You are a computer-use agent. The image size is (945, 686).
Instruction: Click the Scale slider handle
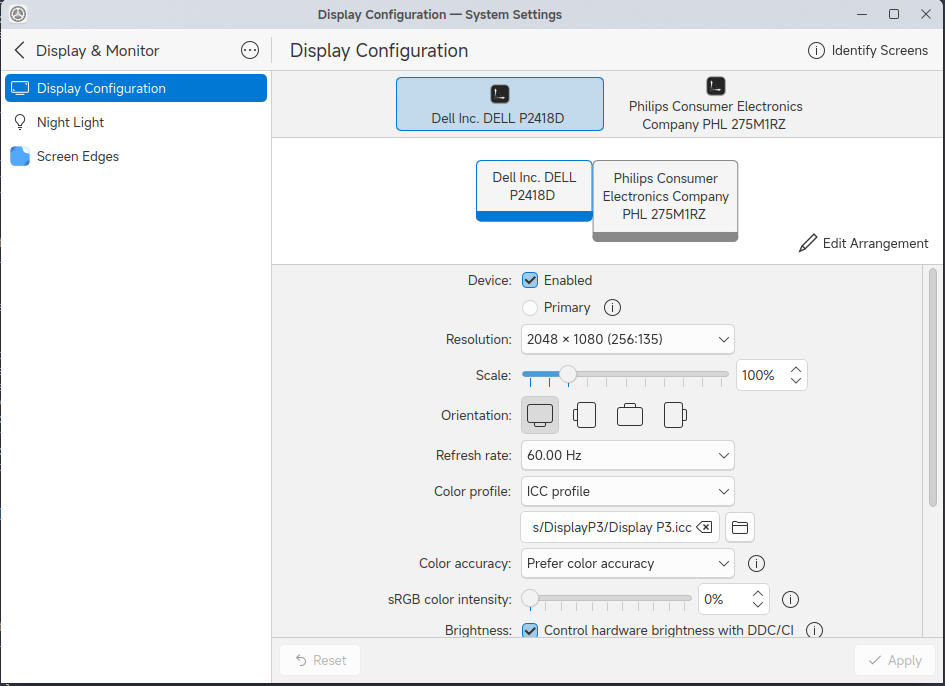click(x=567, y=374)
